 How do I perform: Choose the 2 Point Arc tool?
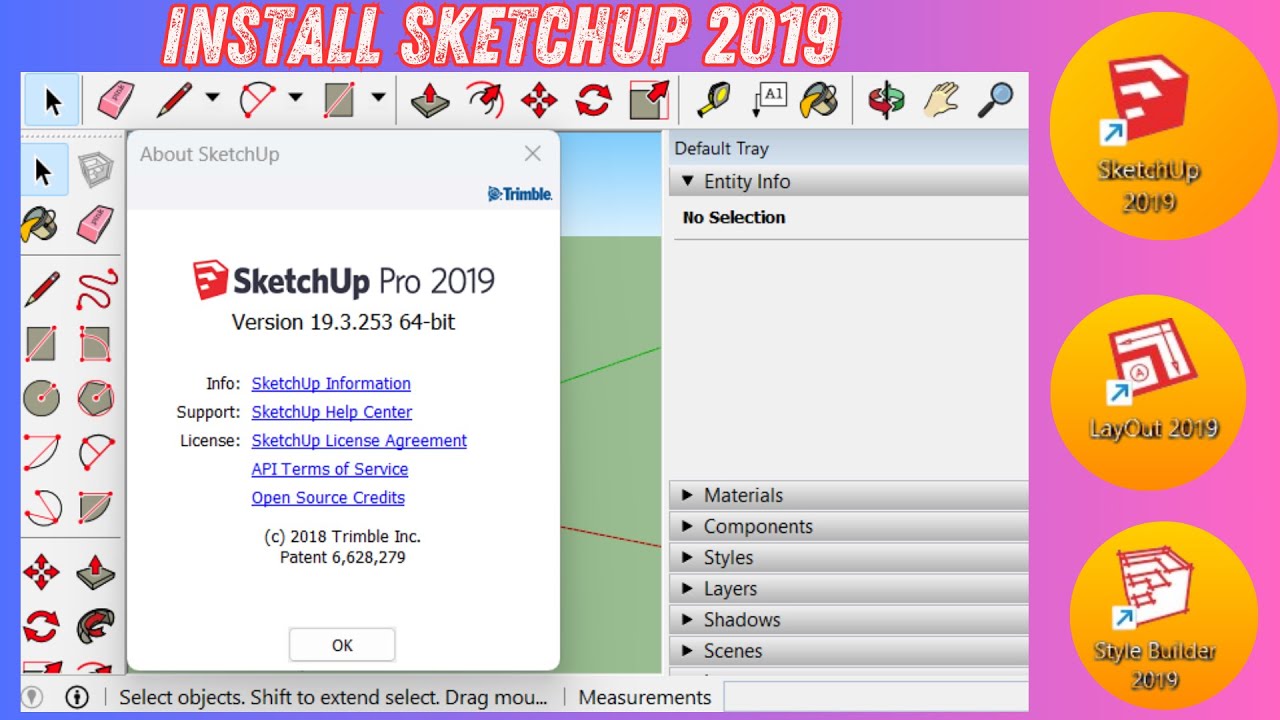pyautogui.click(x=96, y=452)
